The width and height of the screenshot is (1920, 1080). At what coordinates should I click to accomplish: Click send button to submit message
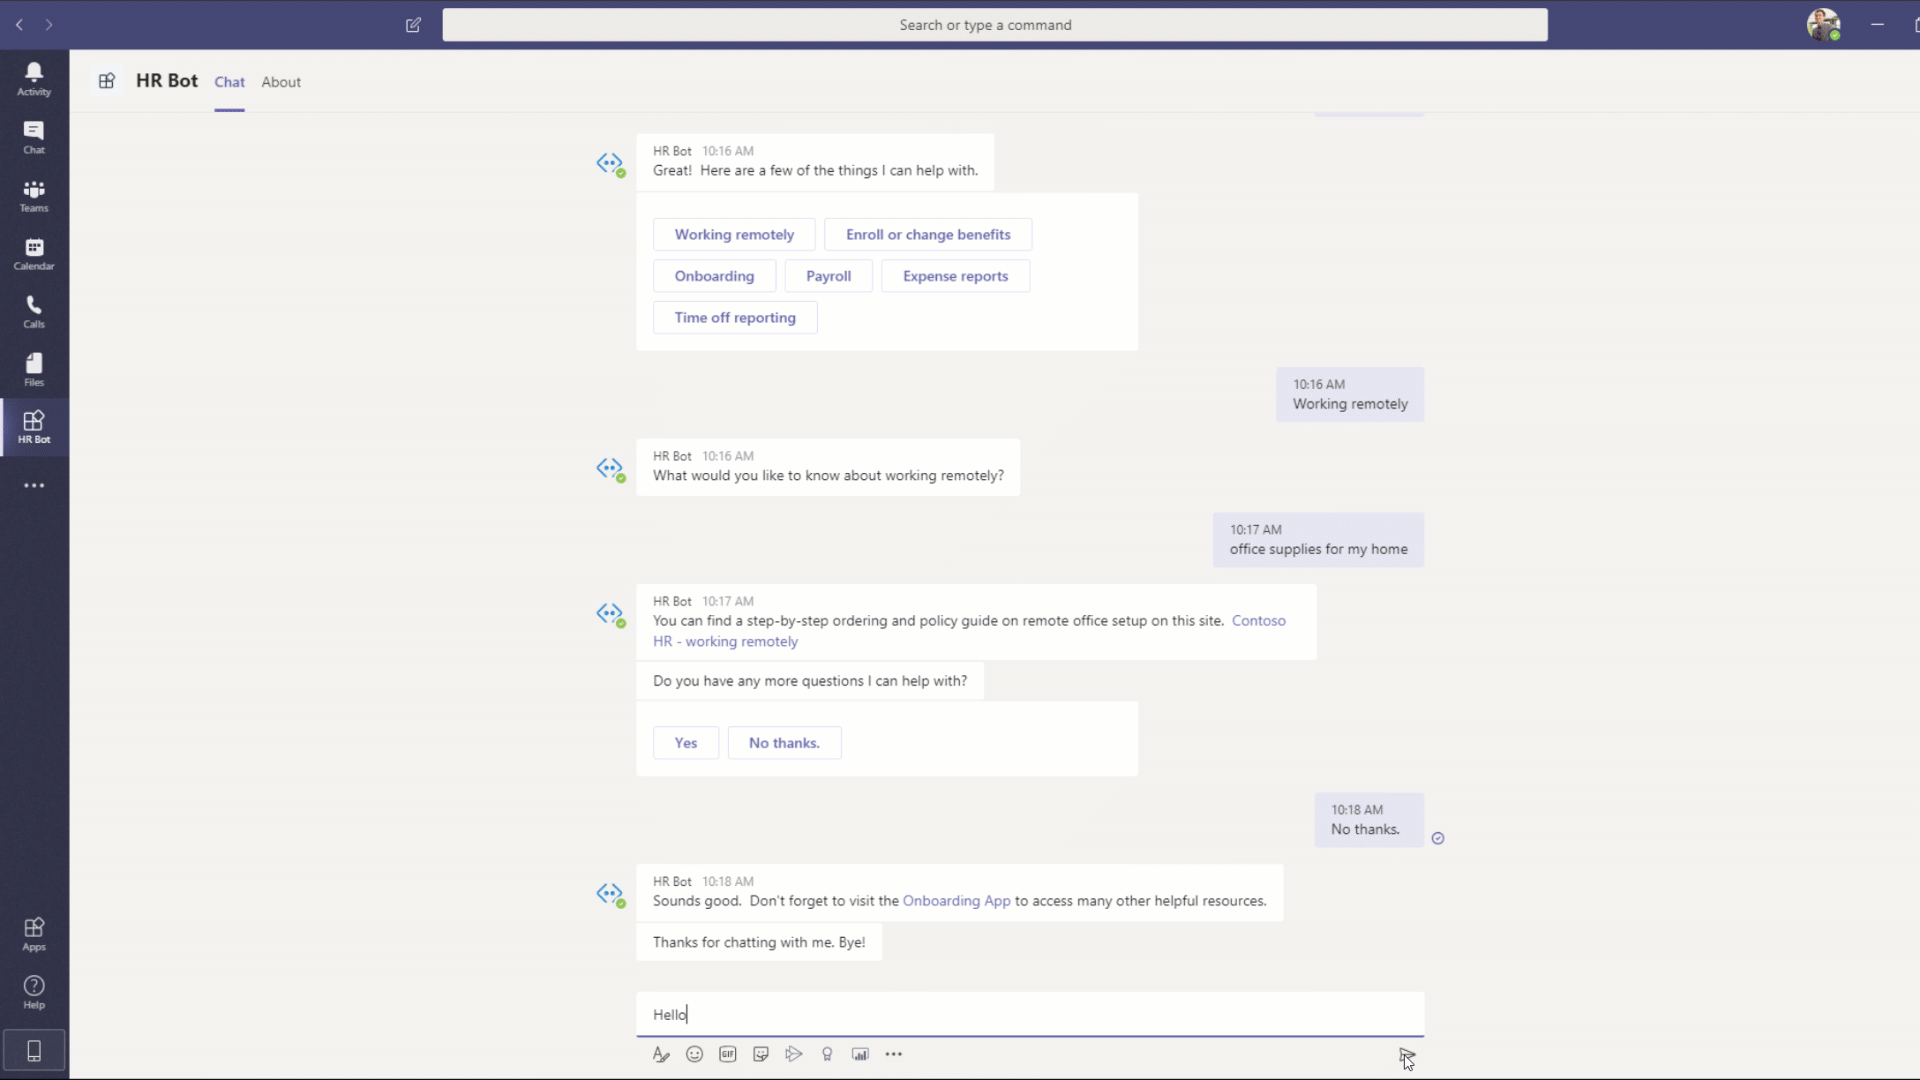coord(1402,1054)
